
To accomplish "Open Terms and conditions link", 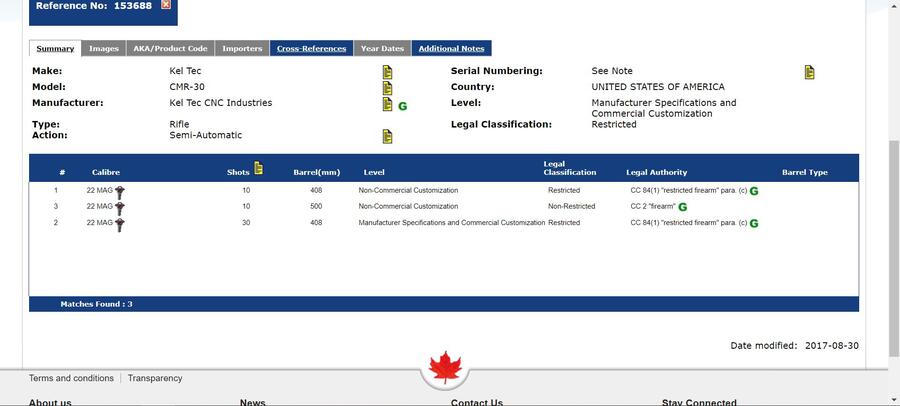I will [x=71, y=378].
